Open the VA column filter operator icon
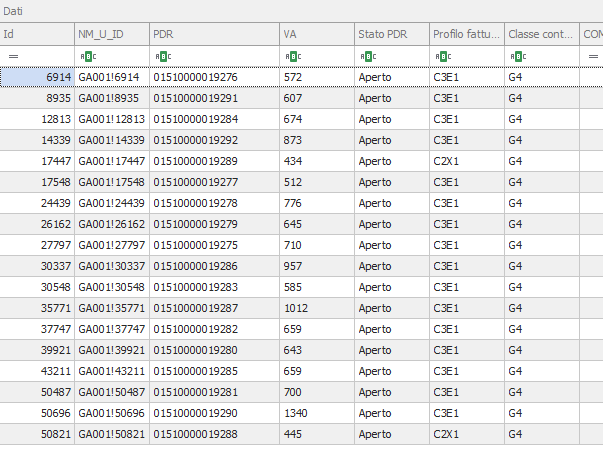 [293, 57]
